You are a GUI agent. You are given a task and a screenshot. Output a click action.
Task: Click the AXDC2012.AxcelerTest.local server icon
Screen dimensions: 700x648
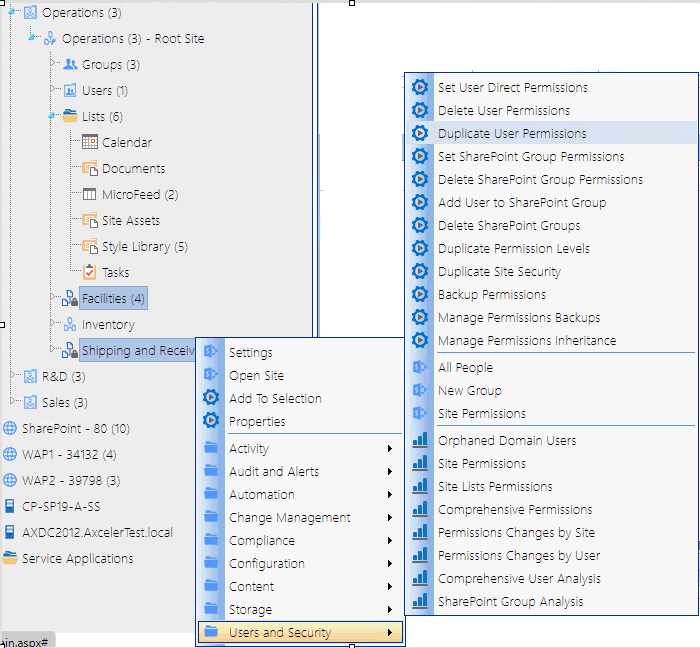[9, 532]
